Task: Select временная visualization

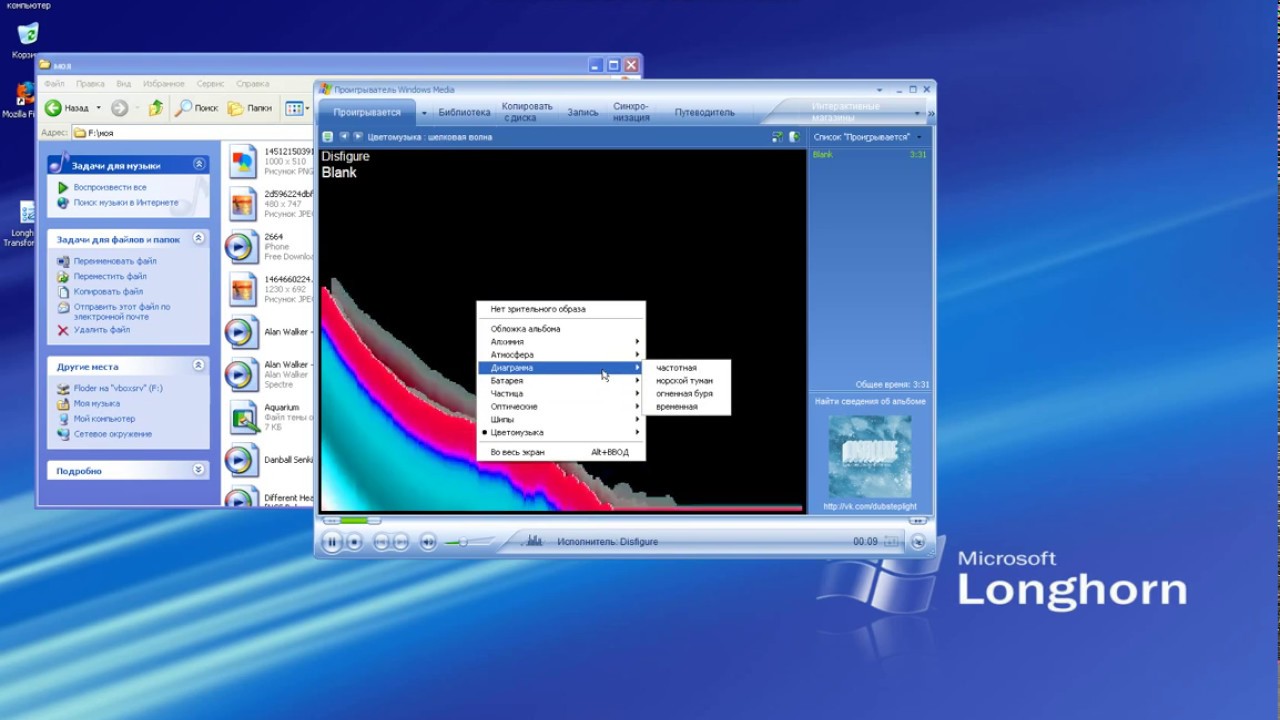Action: pyautogui.click(x=687, y=407)
